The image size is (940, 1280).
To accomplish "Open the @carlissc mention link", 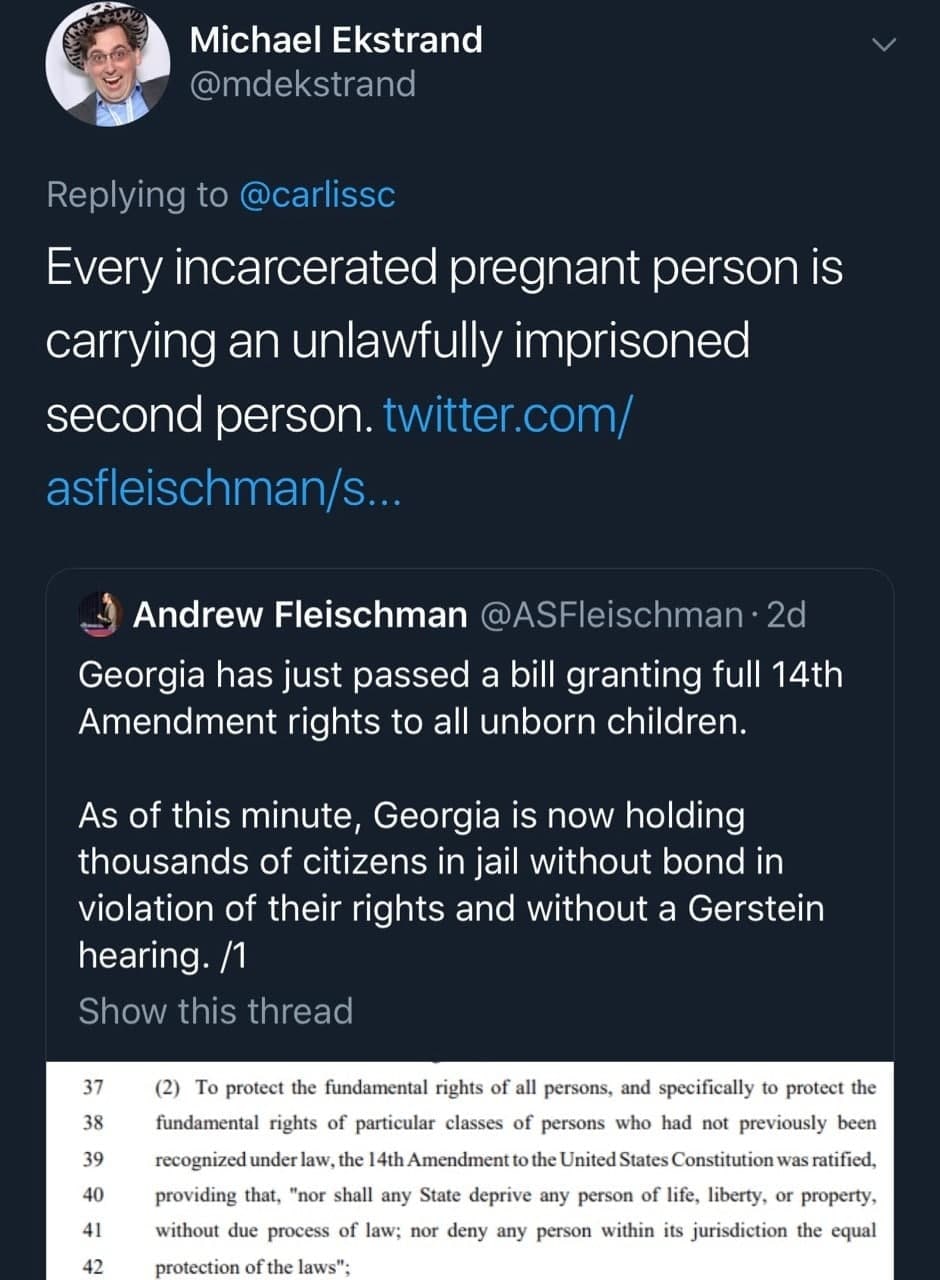I will pos(317,194).
